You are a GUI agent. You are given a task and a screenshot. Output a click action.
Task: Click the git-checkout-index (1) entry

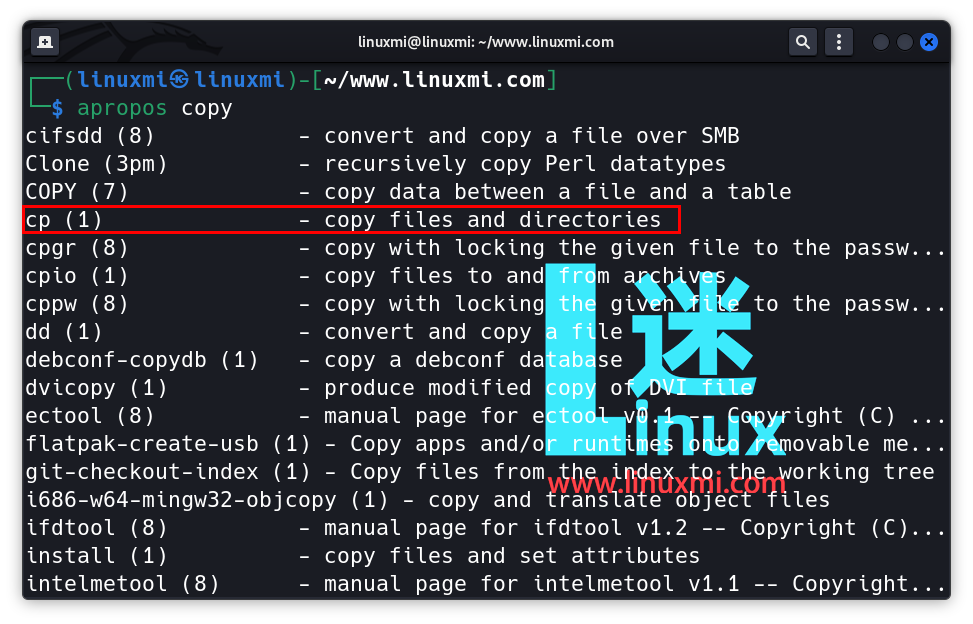(168, 471)
